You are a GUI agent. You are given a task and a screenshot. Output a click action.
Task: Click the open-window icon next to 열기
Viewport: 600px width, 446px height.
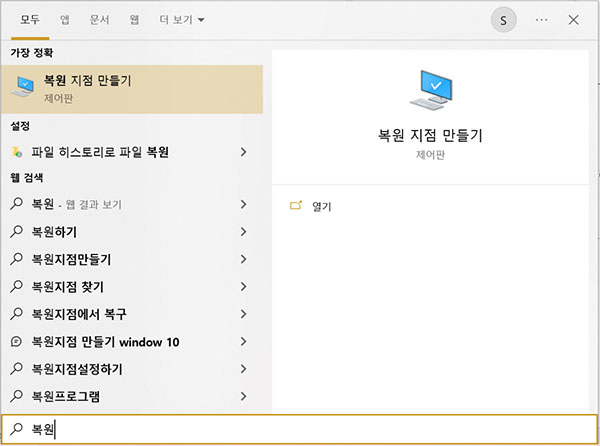pos(296,205)
